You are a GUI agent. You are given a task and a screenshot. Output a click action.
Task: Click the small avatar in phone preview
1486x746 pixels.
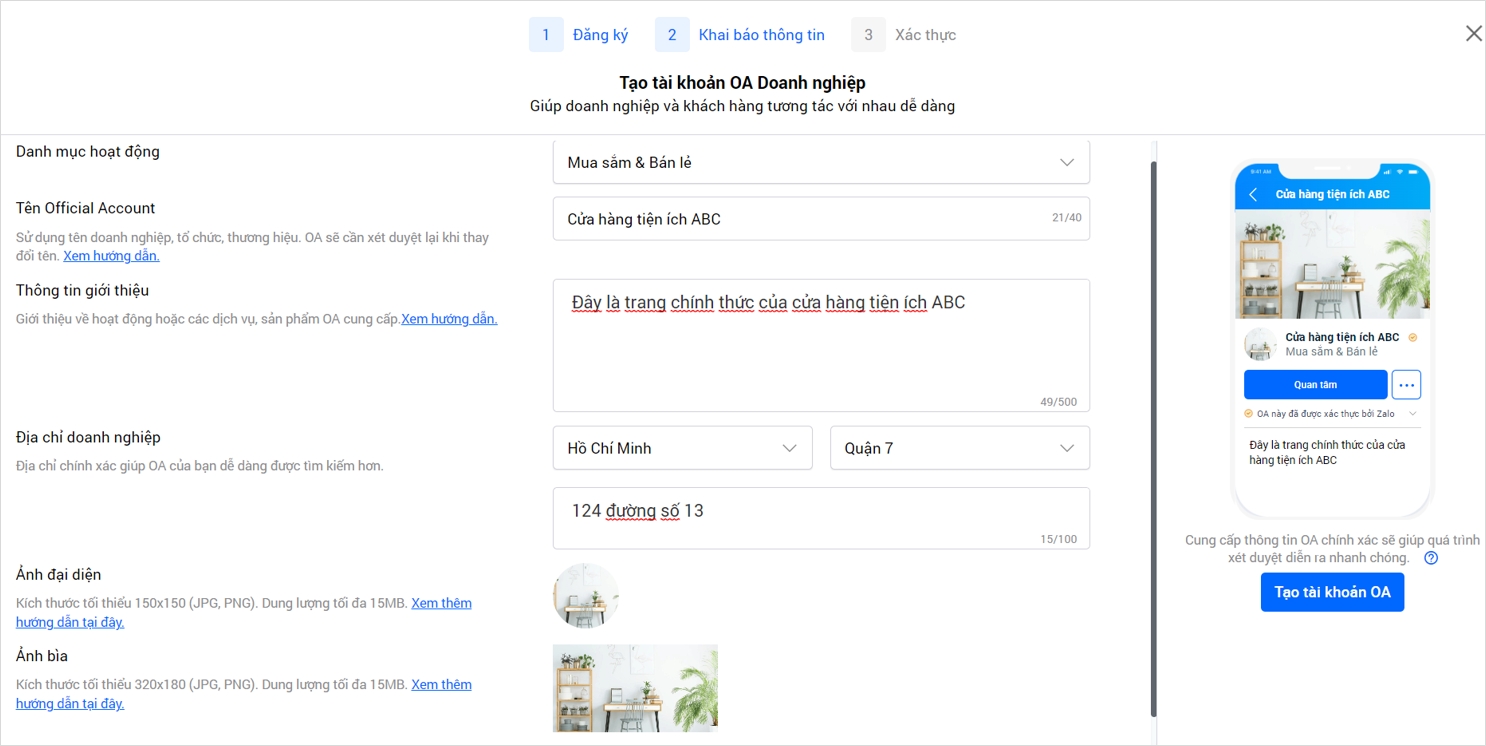tap(1261, 345)
